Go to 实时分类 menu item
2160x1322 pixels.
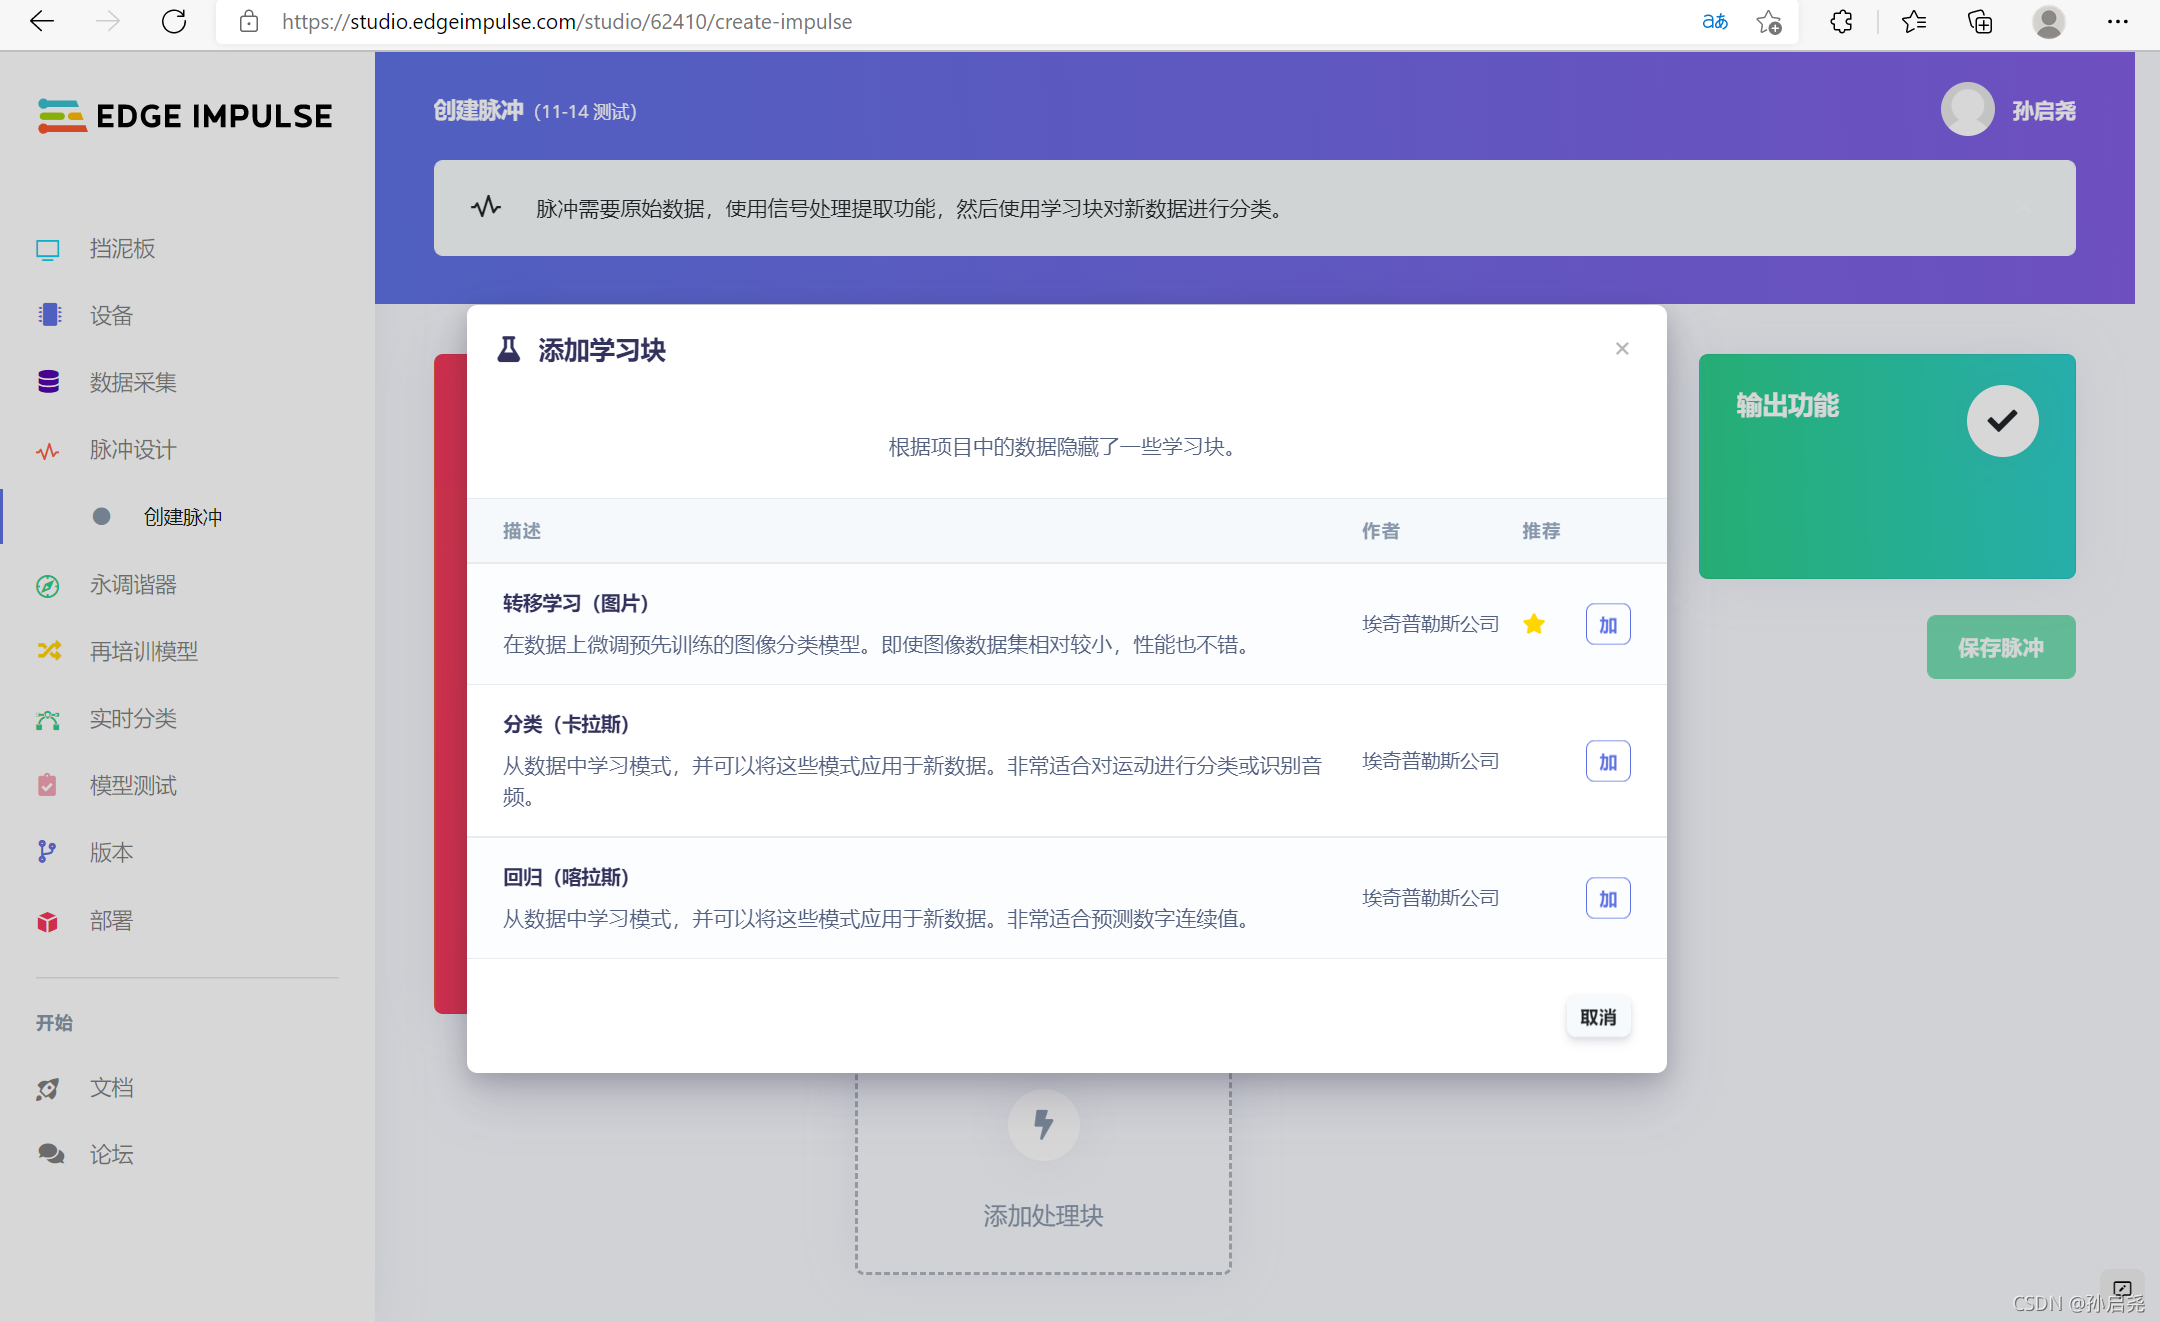(x=132, y=718)
